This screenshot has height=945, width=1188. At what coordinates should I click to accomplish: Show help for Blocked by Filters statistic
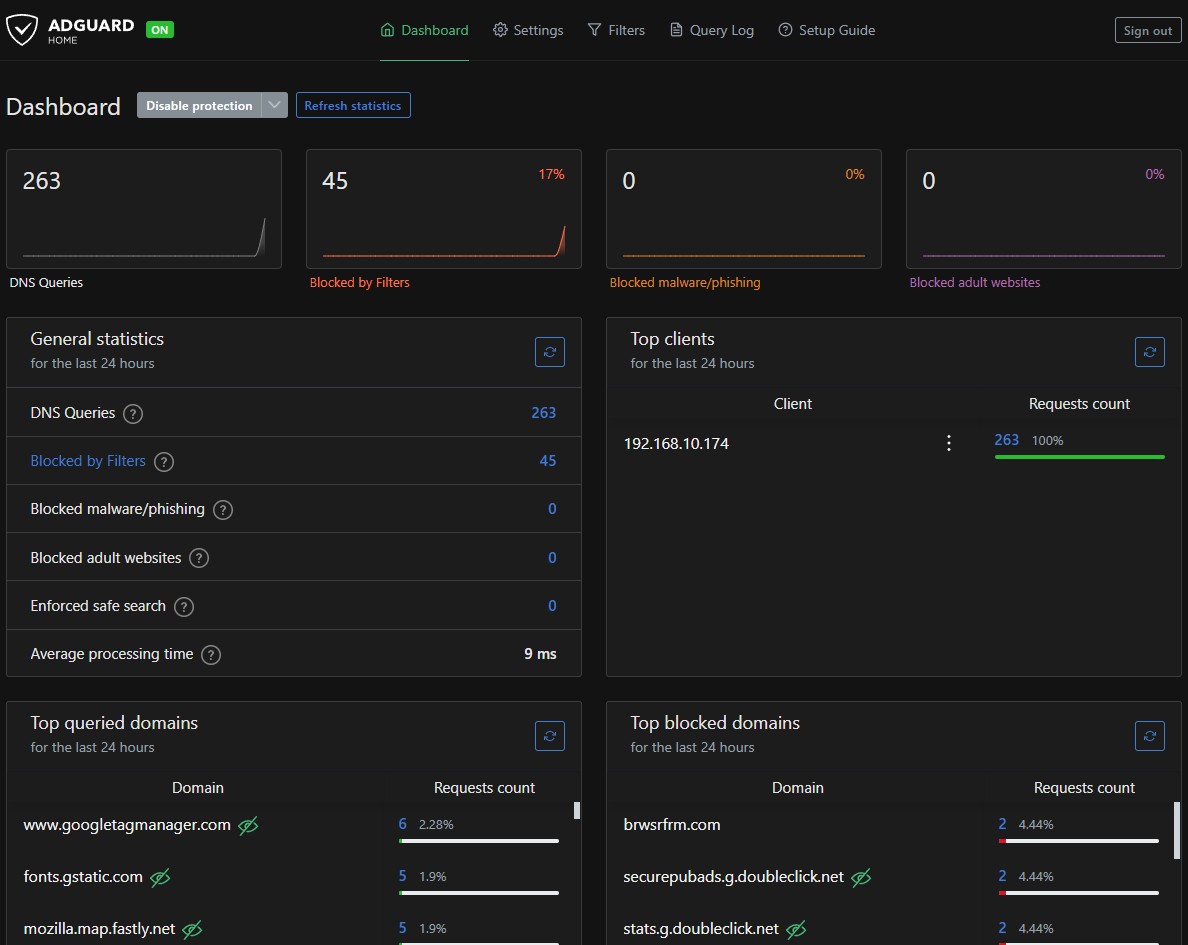tap(164, 462)
